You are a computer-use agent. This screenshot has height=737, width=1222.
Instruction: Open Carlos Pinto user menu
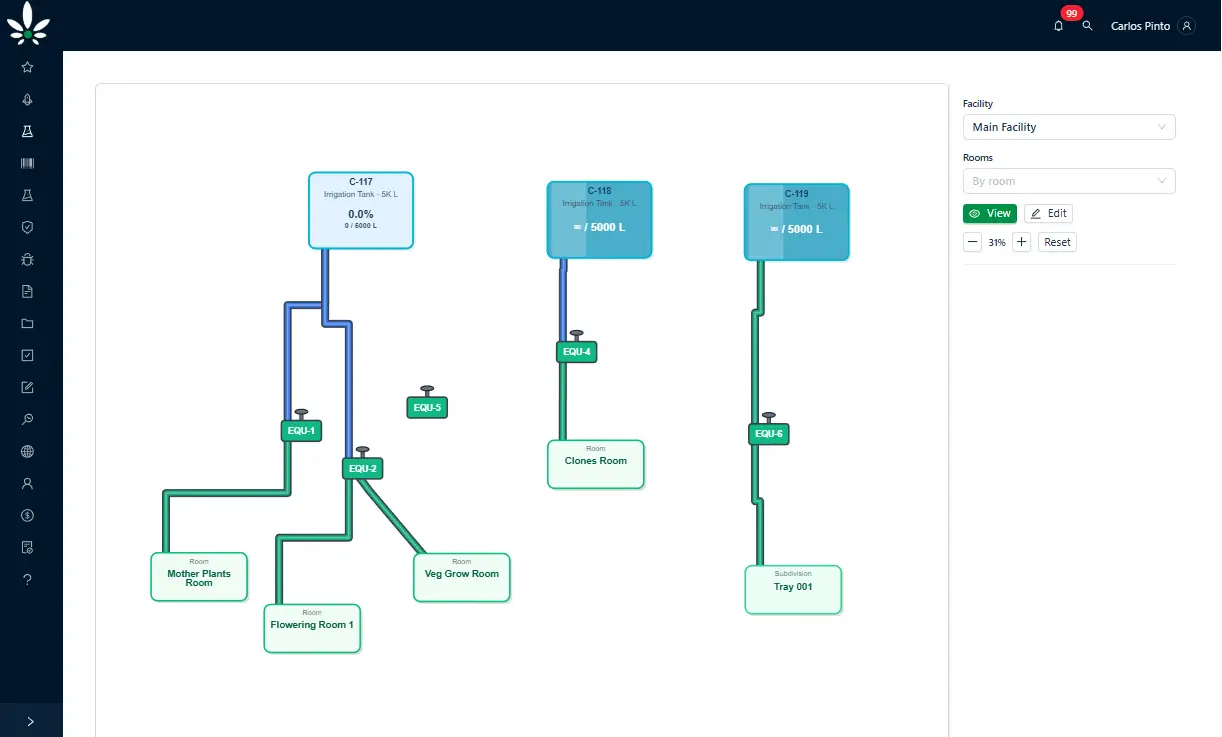[x=1152, y=26]
